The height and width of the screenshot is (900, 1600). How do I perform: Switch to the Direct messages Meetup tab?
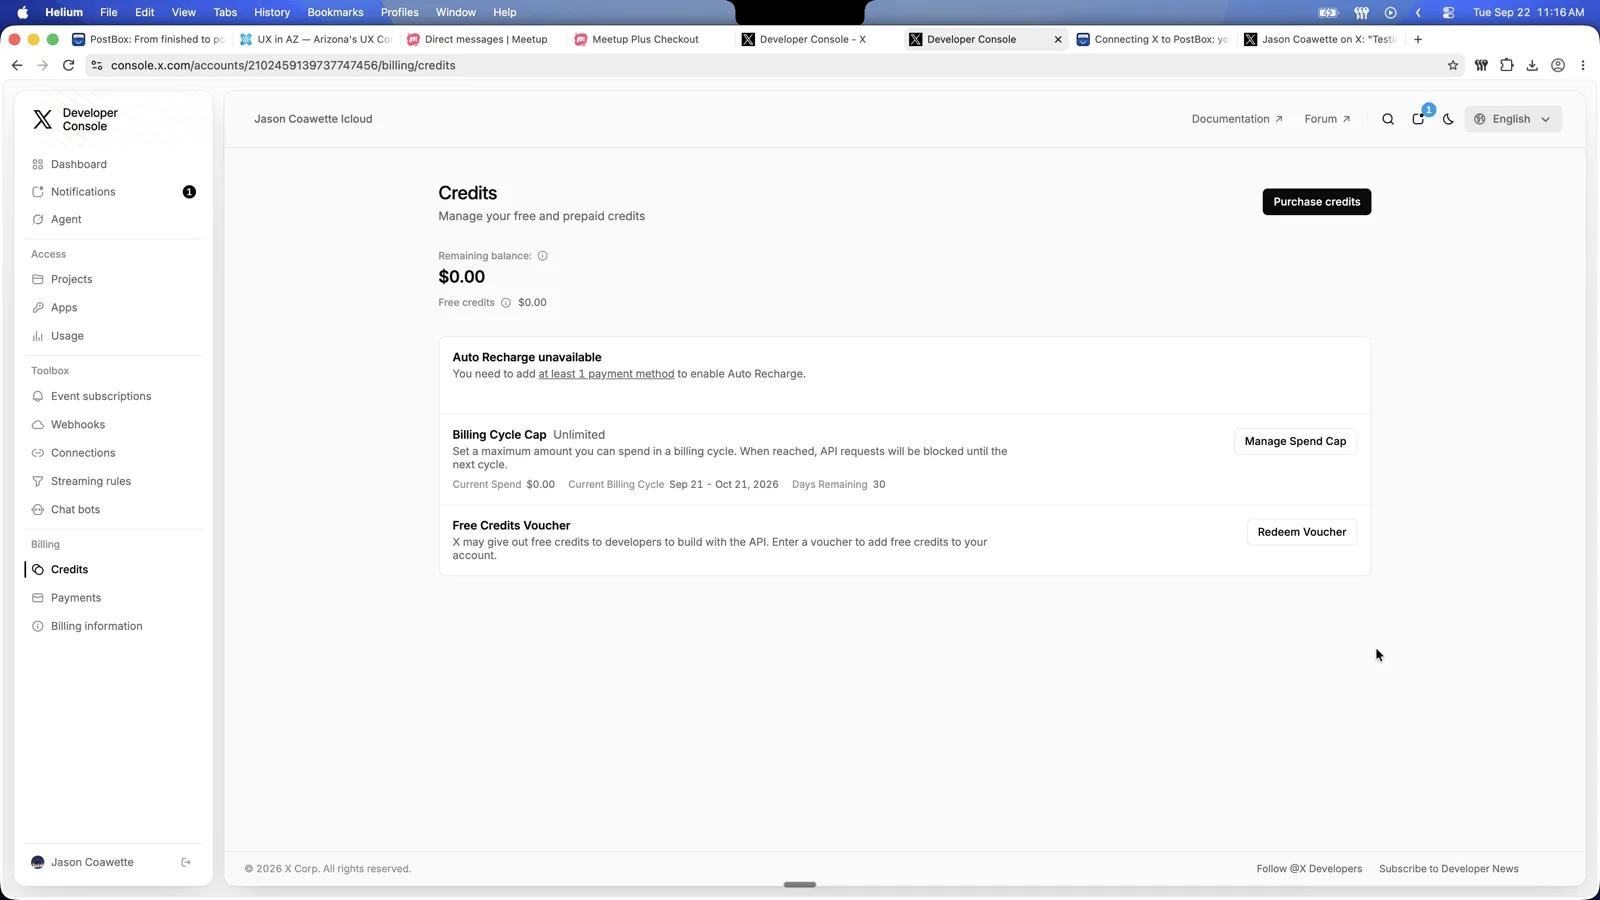485,39
